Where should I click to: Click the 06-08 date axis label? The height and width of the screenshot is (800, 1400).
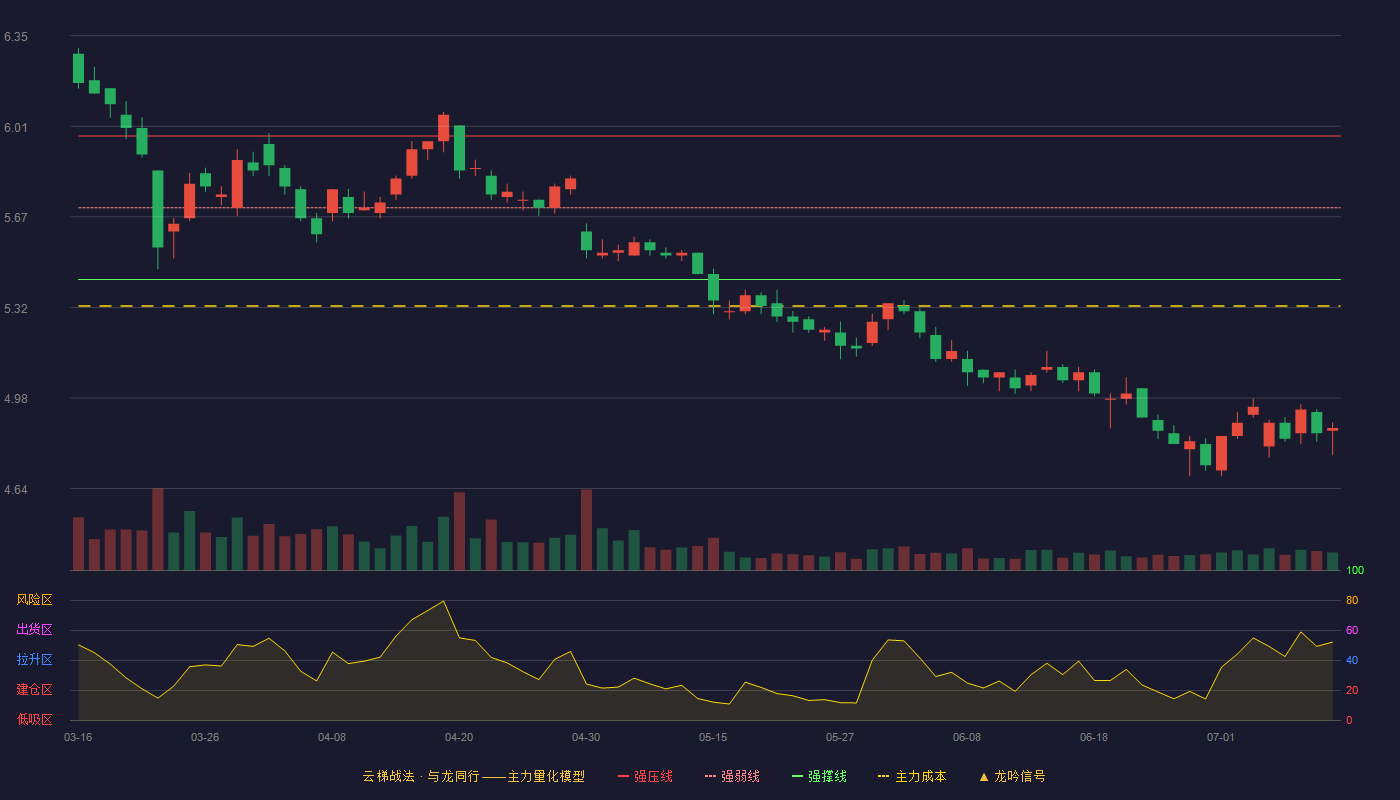967,737
